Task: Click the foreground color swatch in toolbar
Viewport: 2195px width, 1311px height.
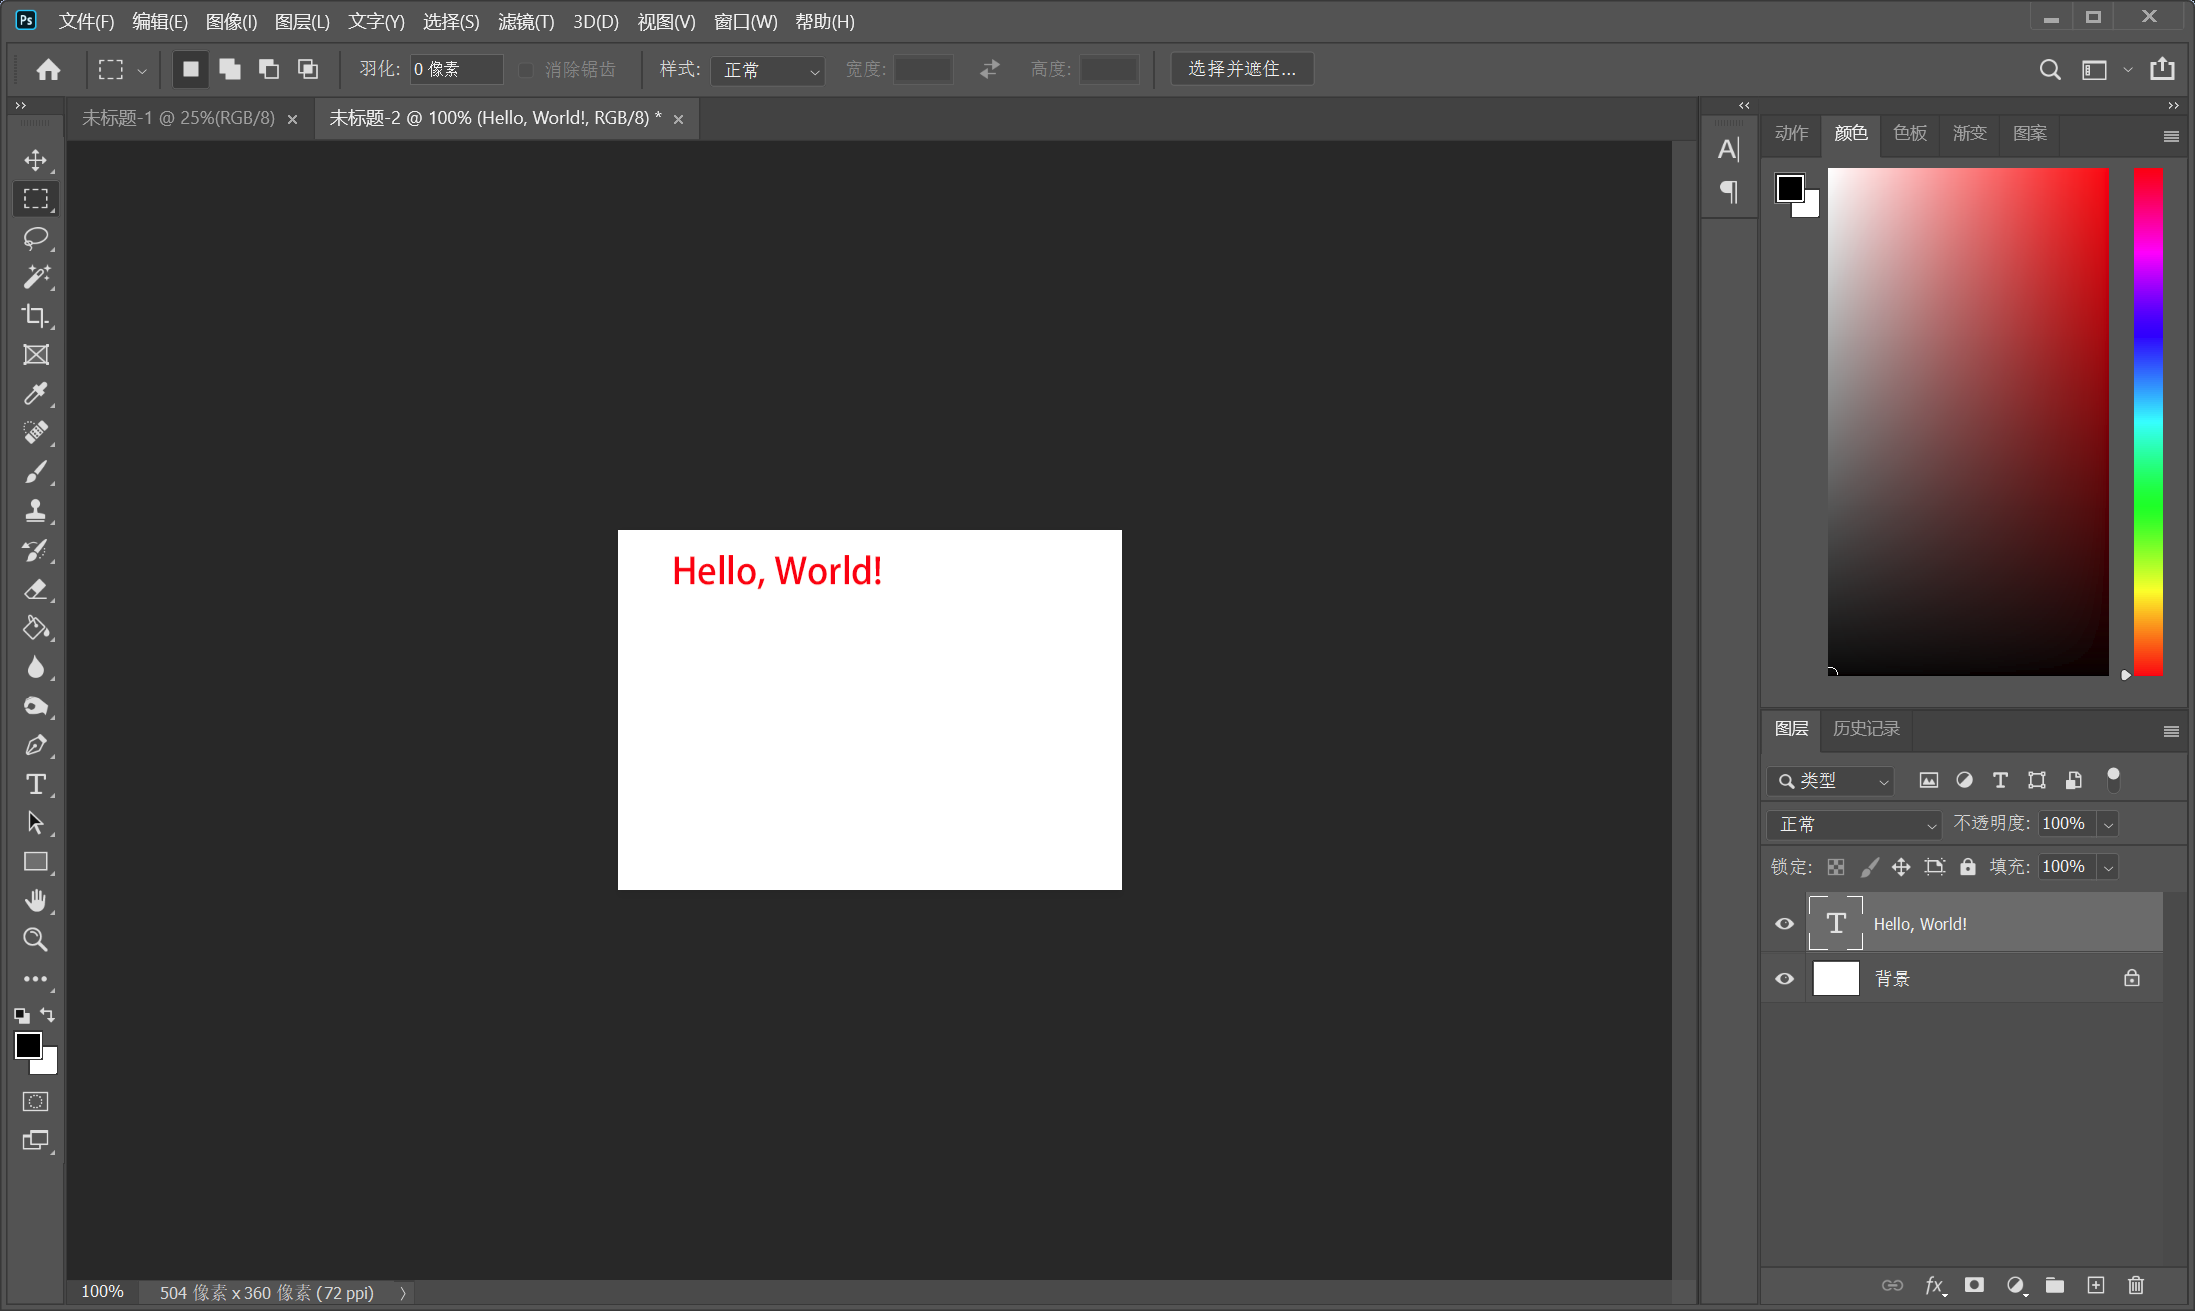Action: pyautogui.click(x=27, y=1045)
